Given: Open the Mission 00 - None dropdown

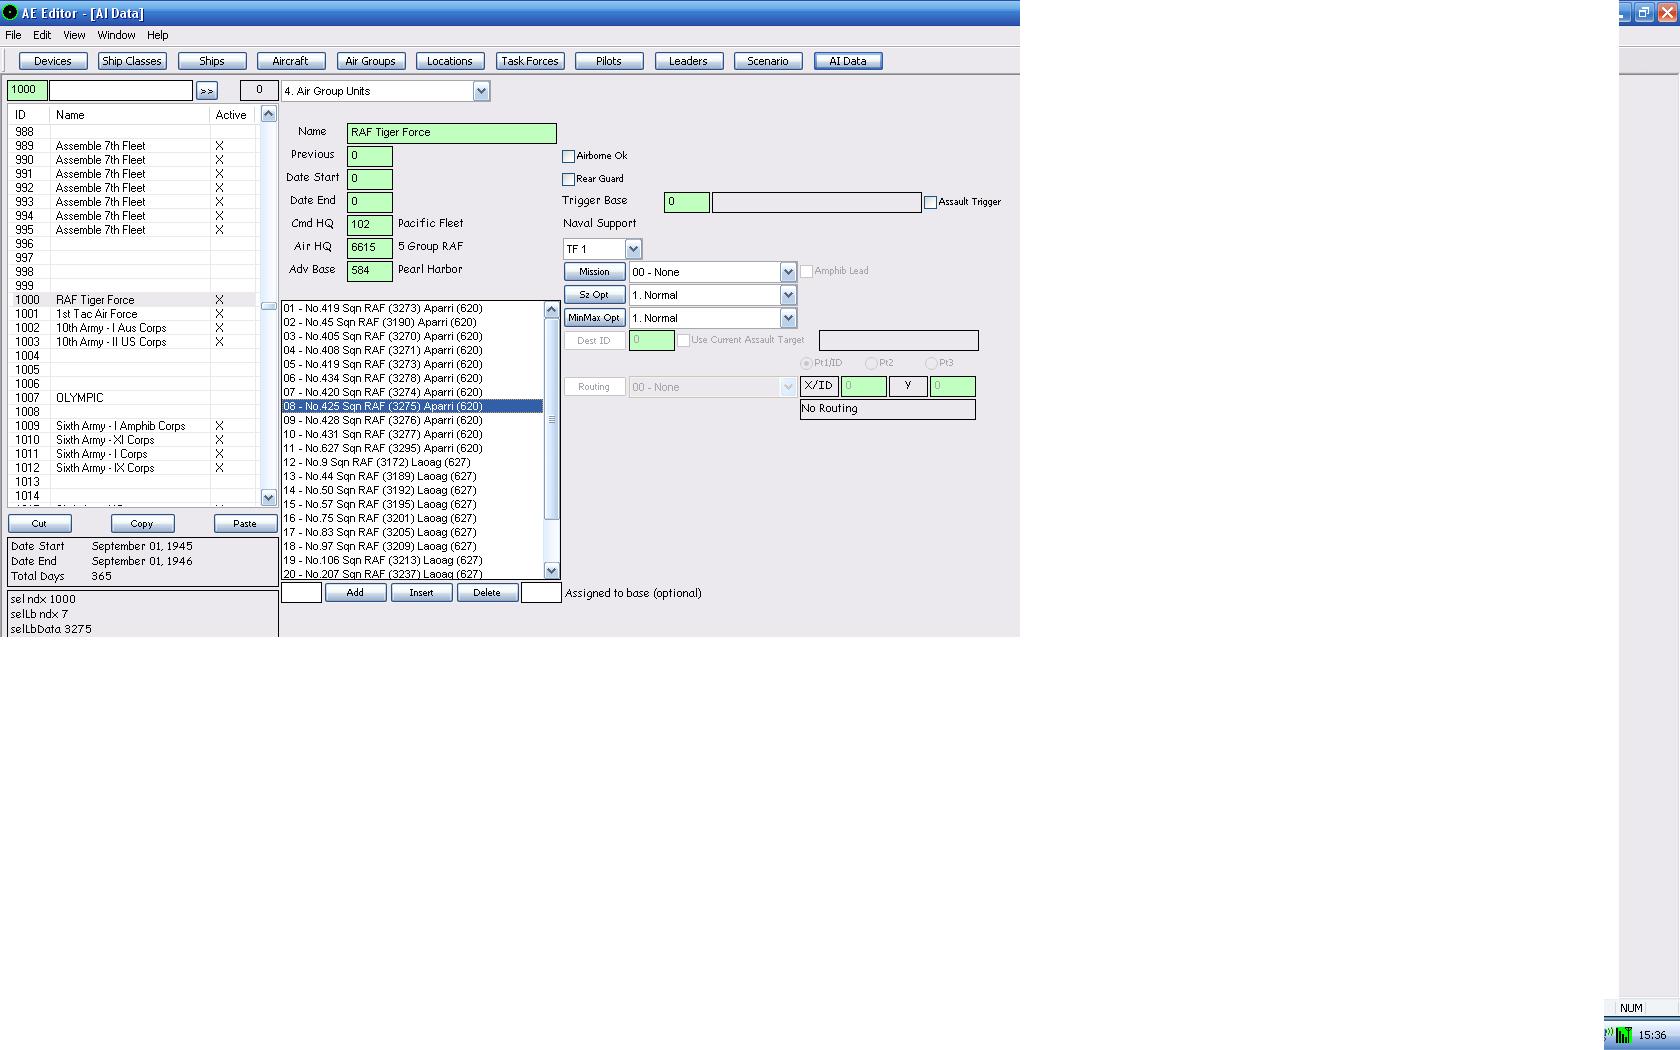Looking at the screenshot, I should pos(788,272).
